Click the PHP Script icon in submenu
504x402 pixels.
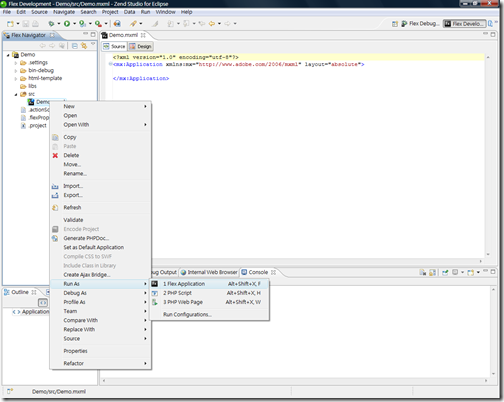click(155, 293)
